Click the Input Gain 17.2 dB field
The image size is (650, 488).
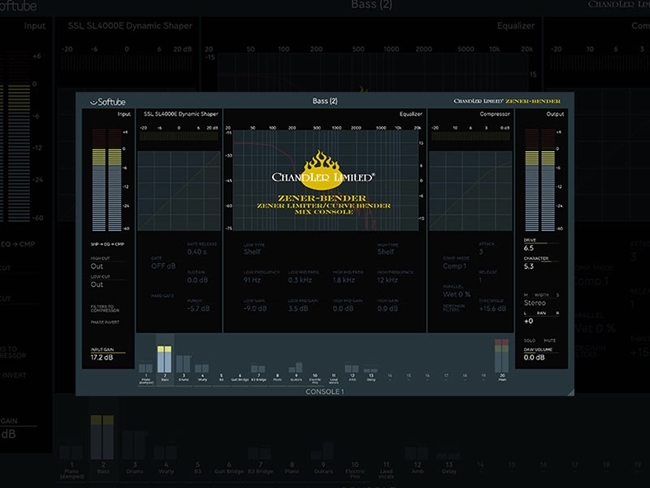(104, 357)
